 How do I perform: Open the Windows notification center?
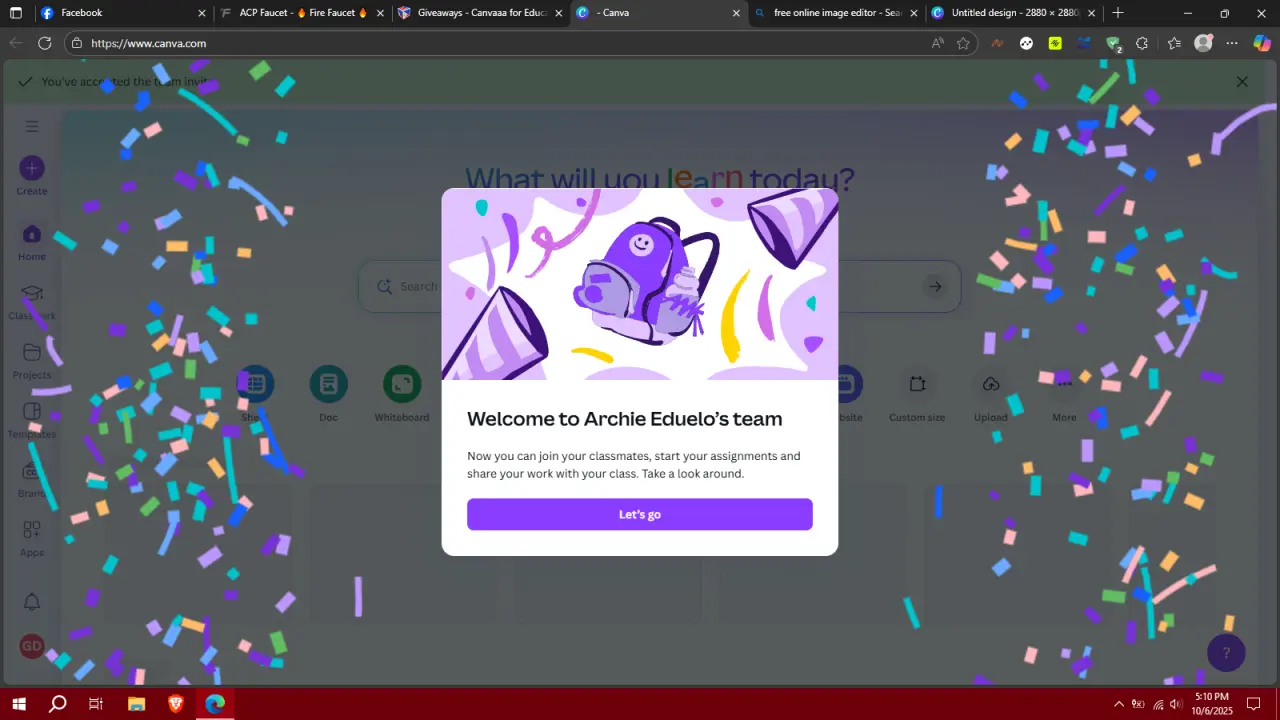pos(1253,704)
